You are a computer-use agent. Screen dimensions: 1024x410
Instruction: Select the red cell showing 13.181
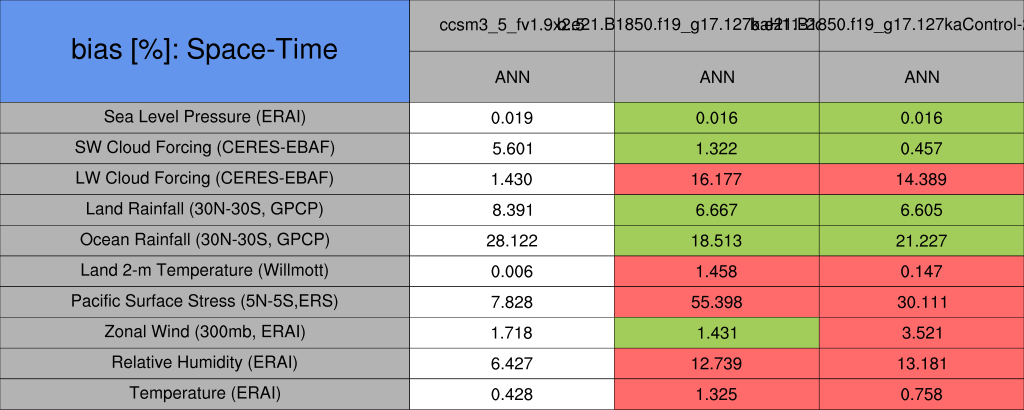click(x=921, y=363)
